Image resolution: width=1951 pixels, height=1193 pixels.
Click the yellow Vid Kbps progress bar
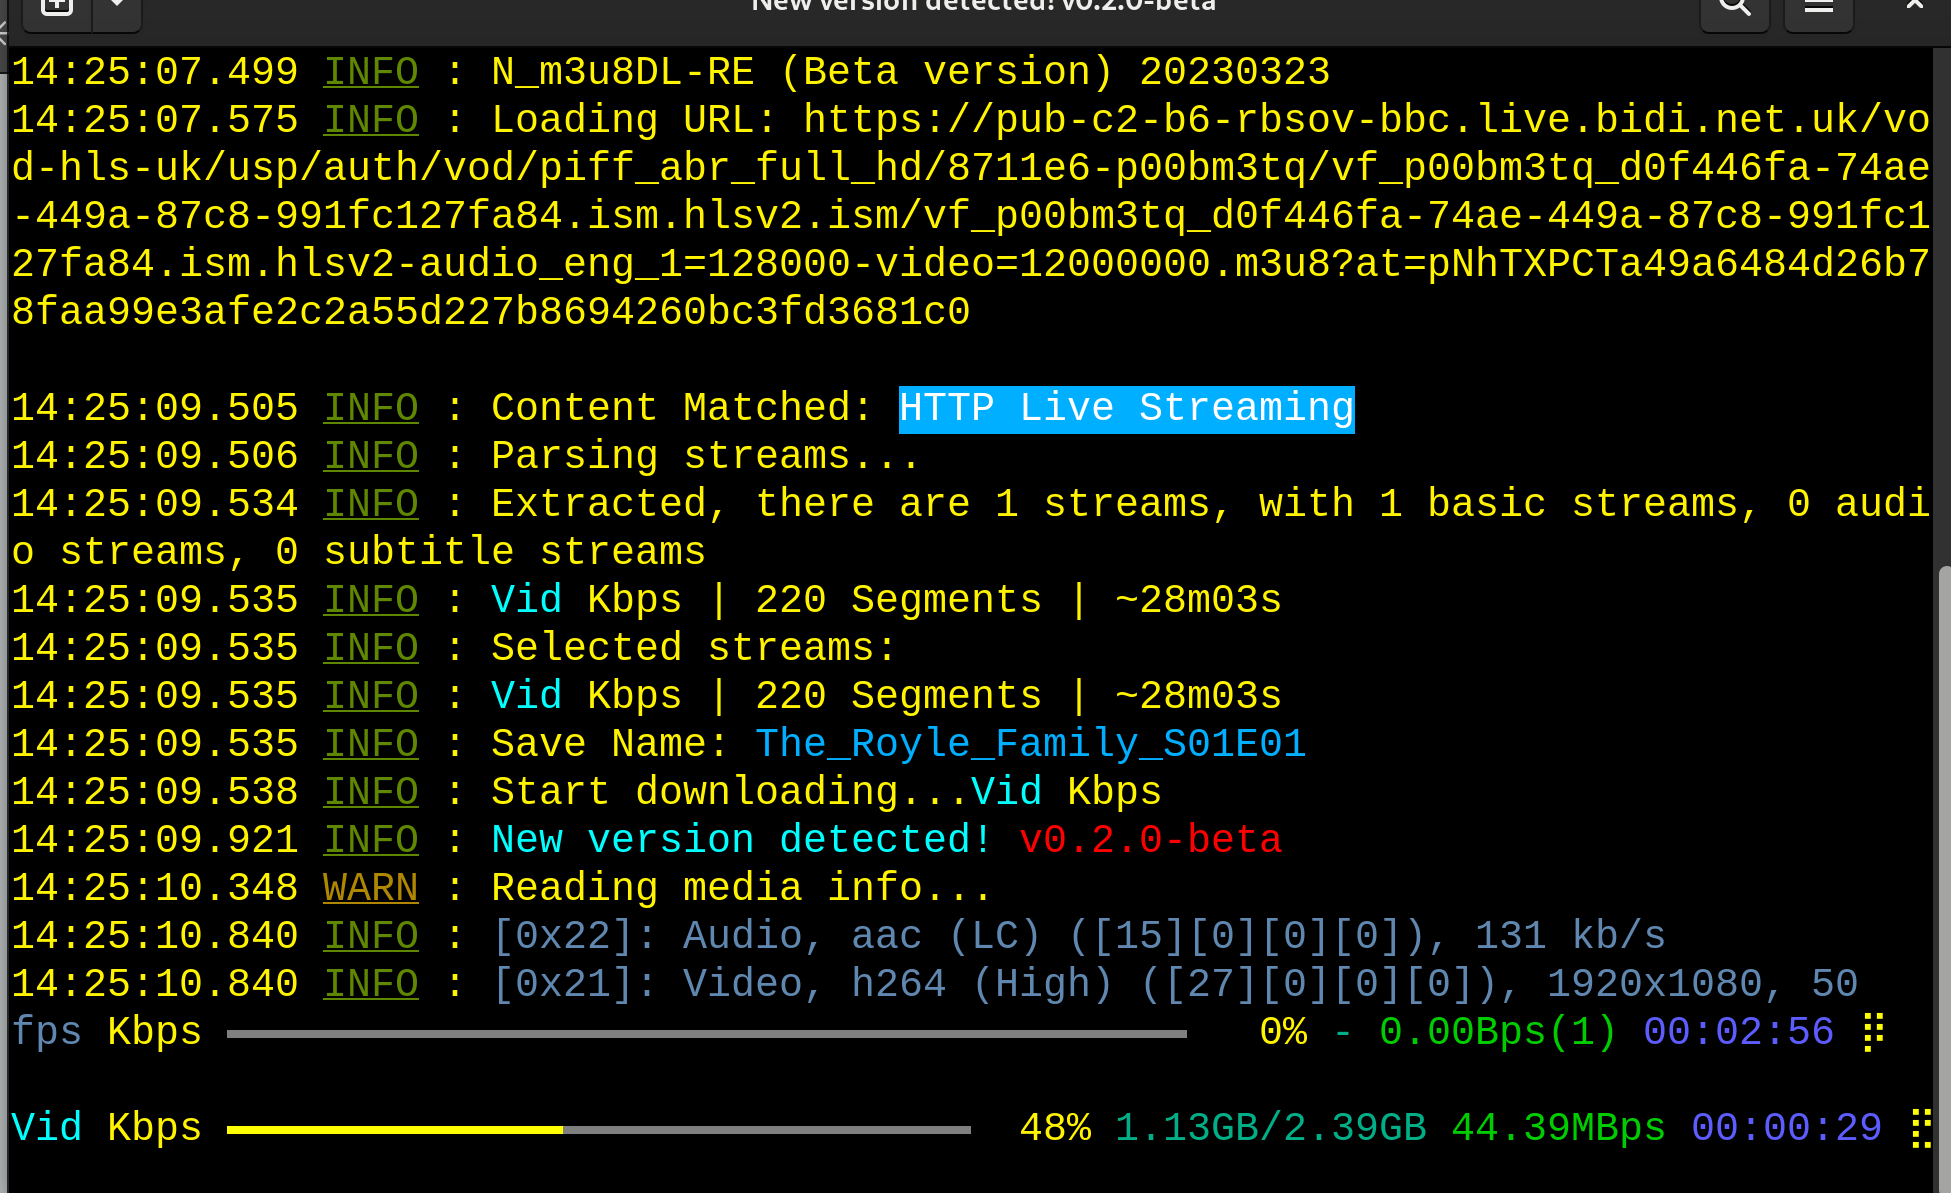pos(395,1129)
